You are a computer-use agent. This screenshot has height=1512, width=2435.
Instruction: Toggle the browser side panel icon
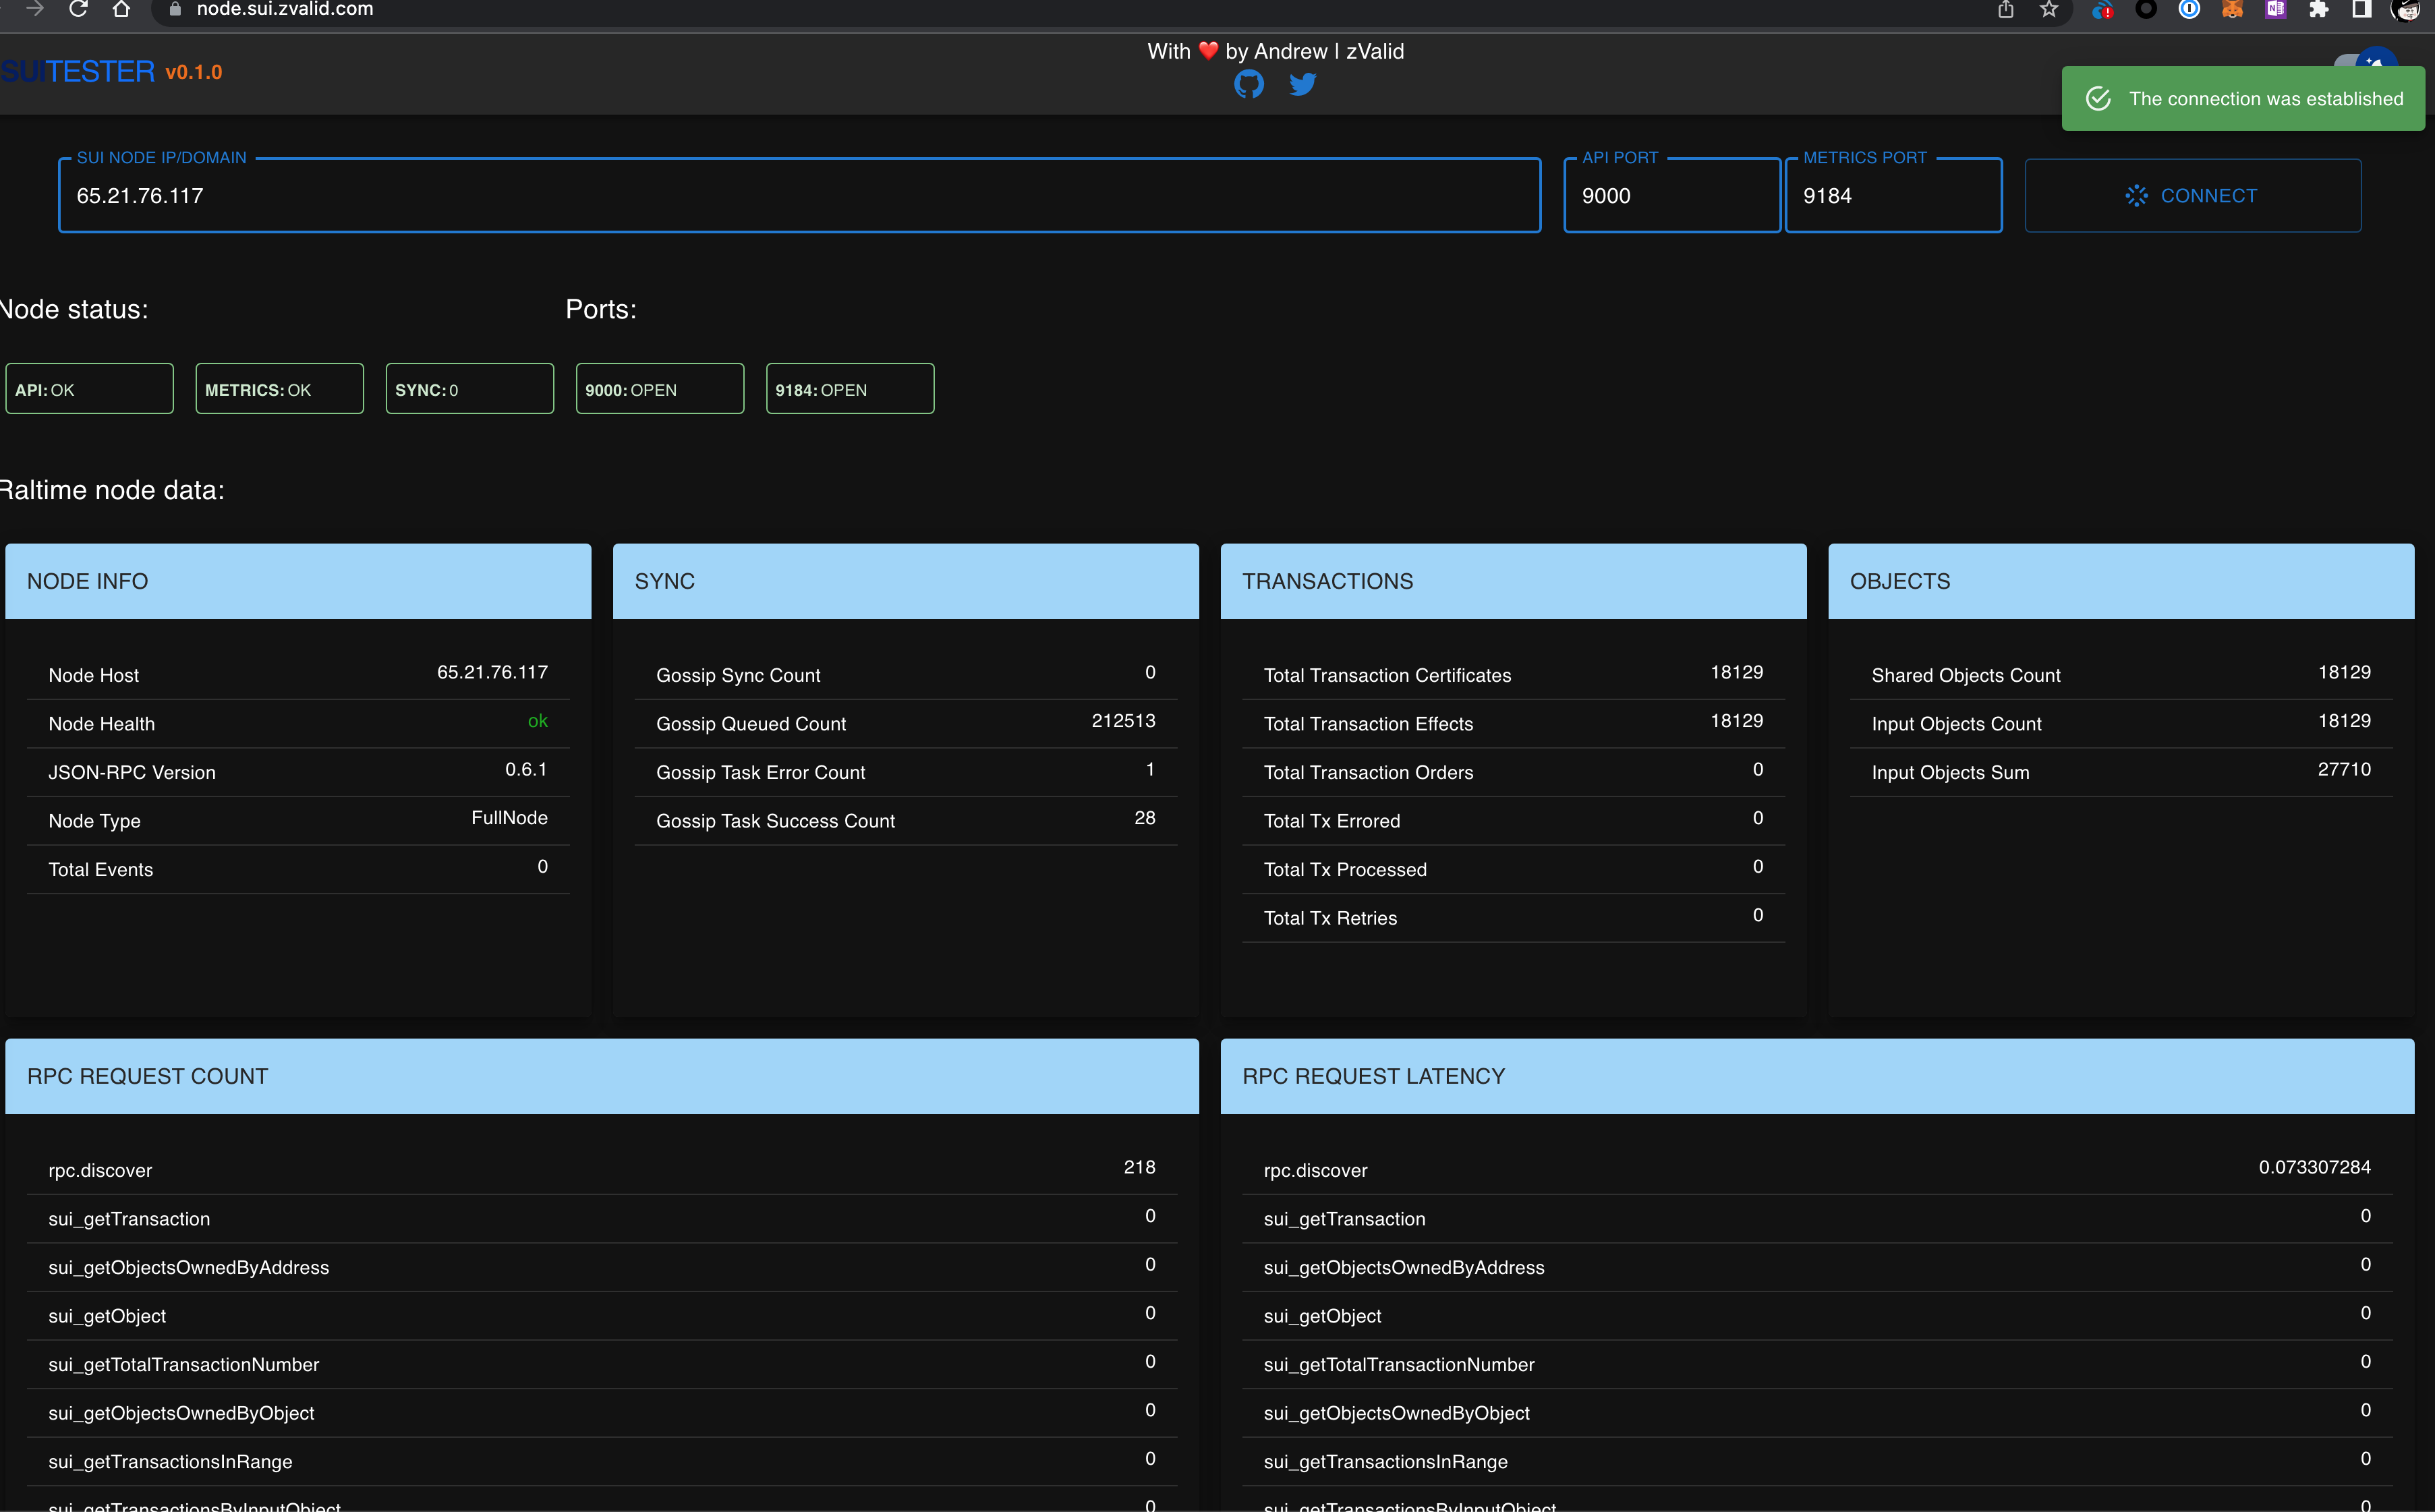2361,10
